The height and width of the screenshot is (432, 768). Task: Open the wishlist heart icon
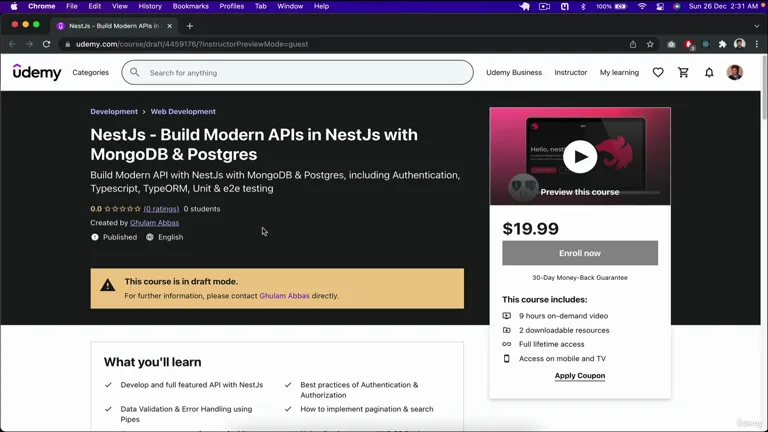pos(658,72)
